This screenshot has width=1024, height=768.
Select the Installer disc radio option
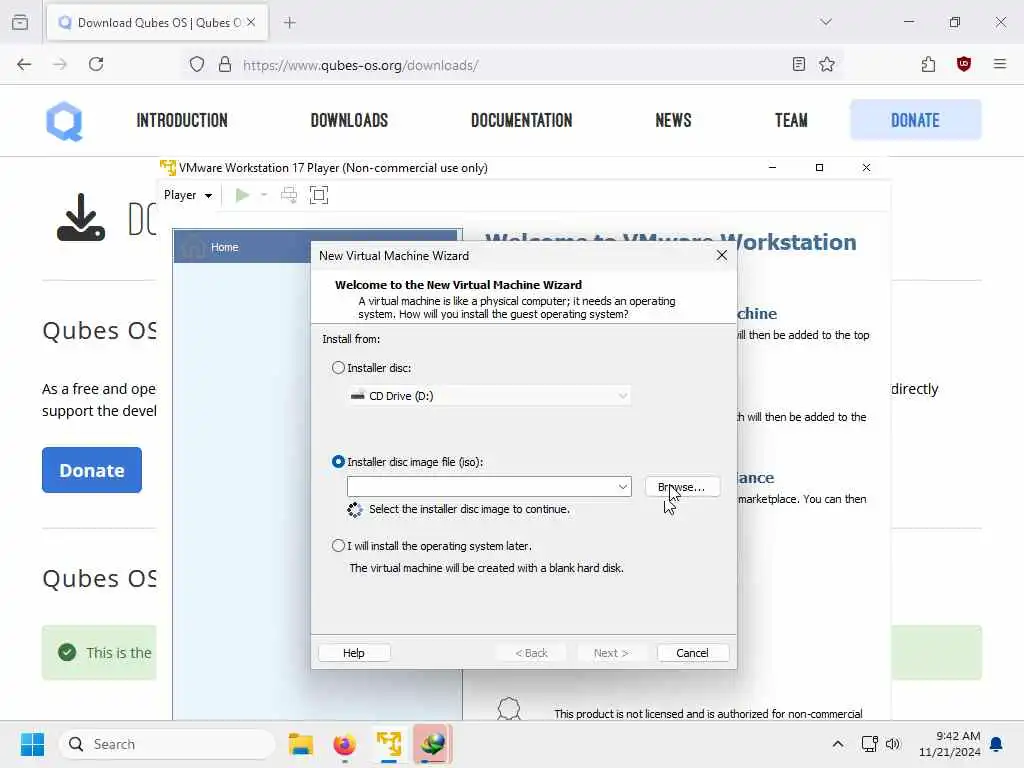[x=338, y=368]
